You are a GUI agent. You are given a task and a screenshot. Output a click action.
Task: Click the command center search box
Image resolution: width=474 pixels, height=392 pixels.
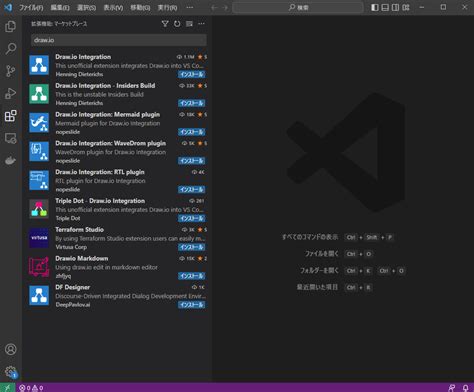[298, 7]
